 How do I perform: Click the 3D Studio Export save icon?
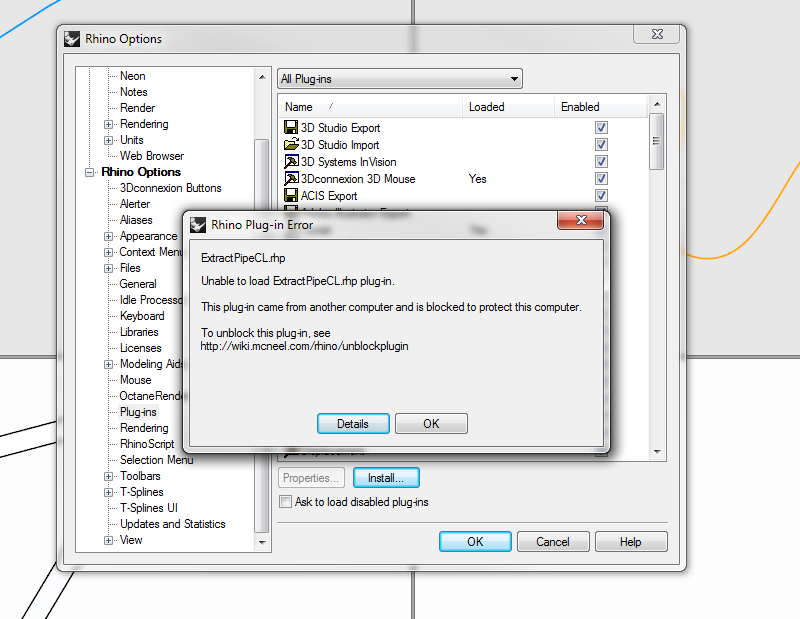291,127
